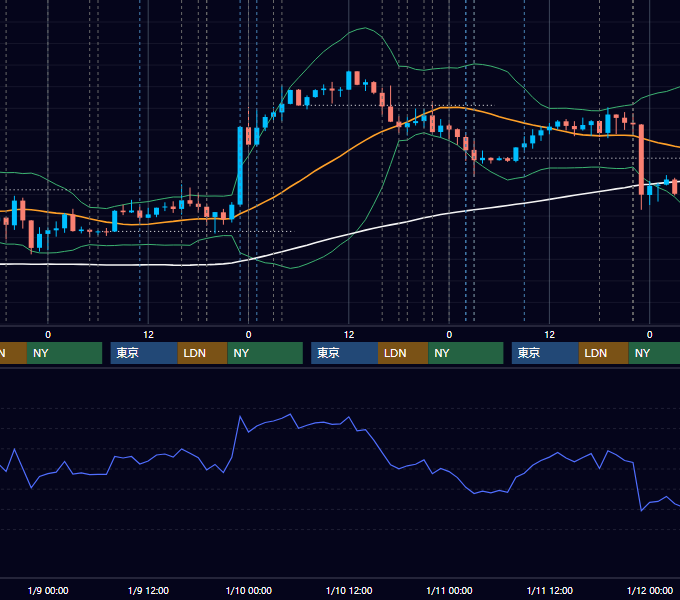Image resolution: width=680 pixels, height=600 pixels.
Task: Click the 1/11 00:00 date label
Action: click(x=449, y=590)
